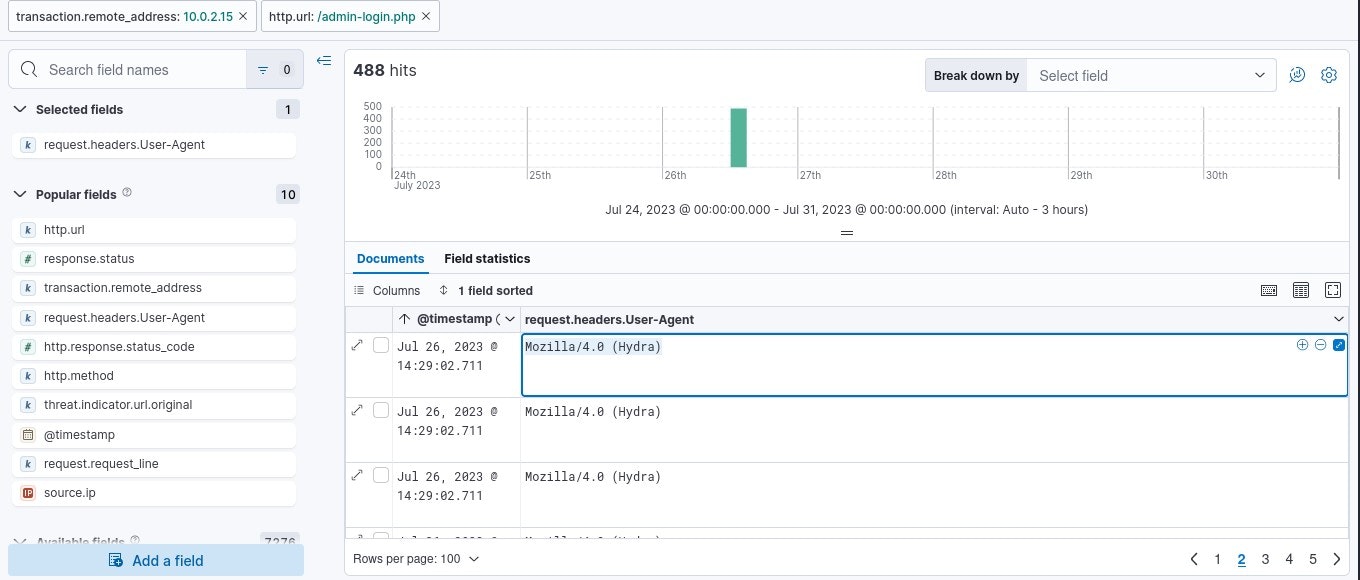Image resolution: width=1360 pixels, height=580 pixels.
Task: Tick the second document row checkbox
Action: tap(381, 410)
